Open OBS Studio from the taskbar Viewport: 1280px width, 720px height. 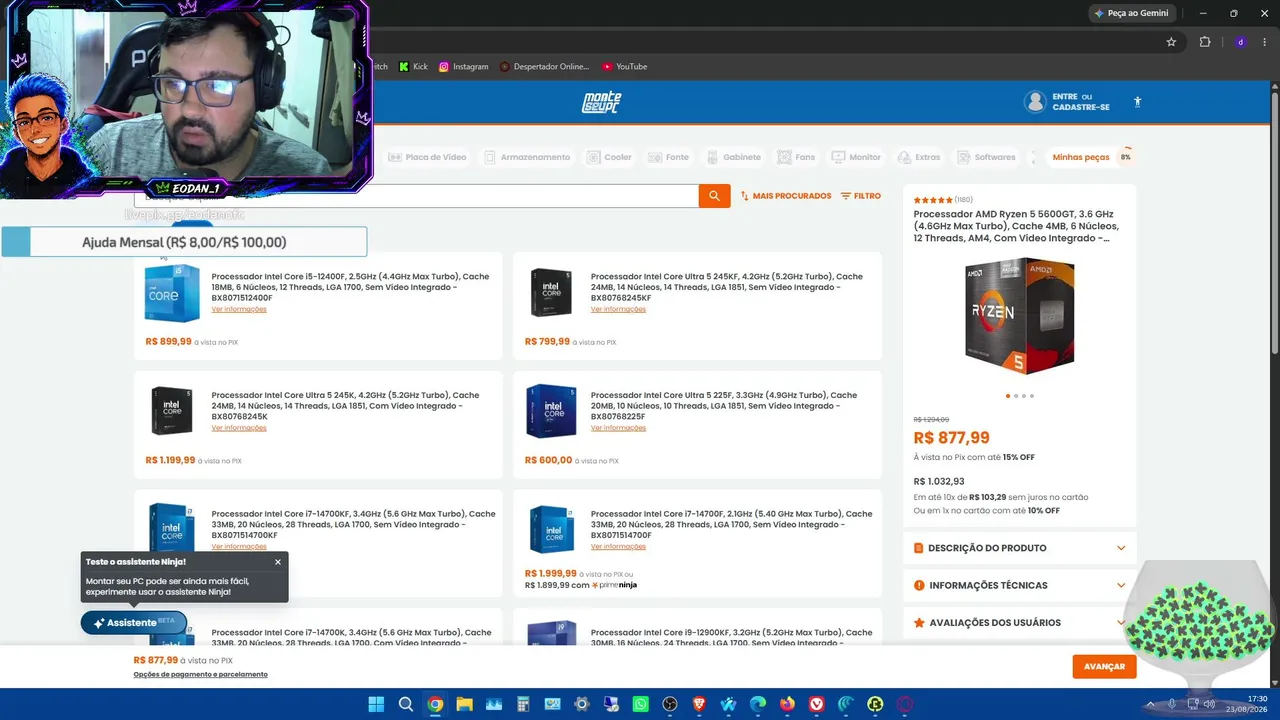click(670, 704)
